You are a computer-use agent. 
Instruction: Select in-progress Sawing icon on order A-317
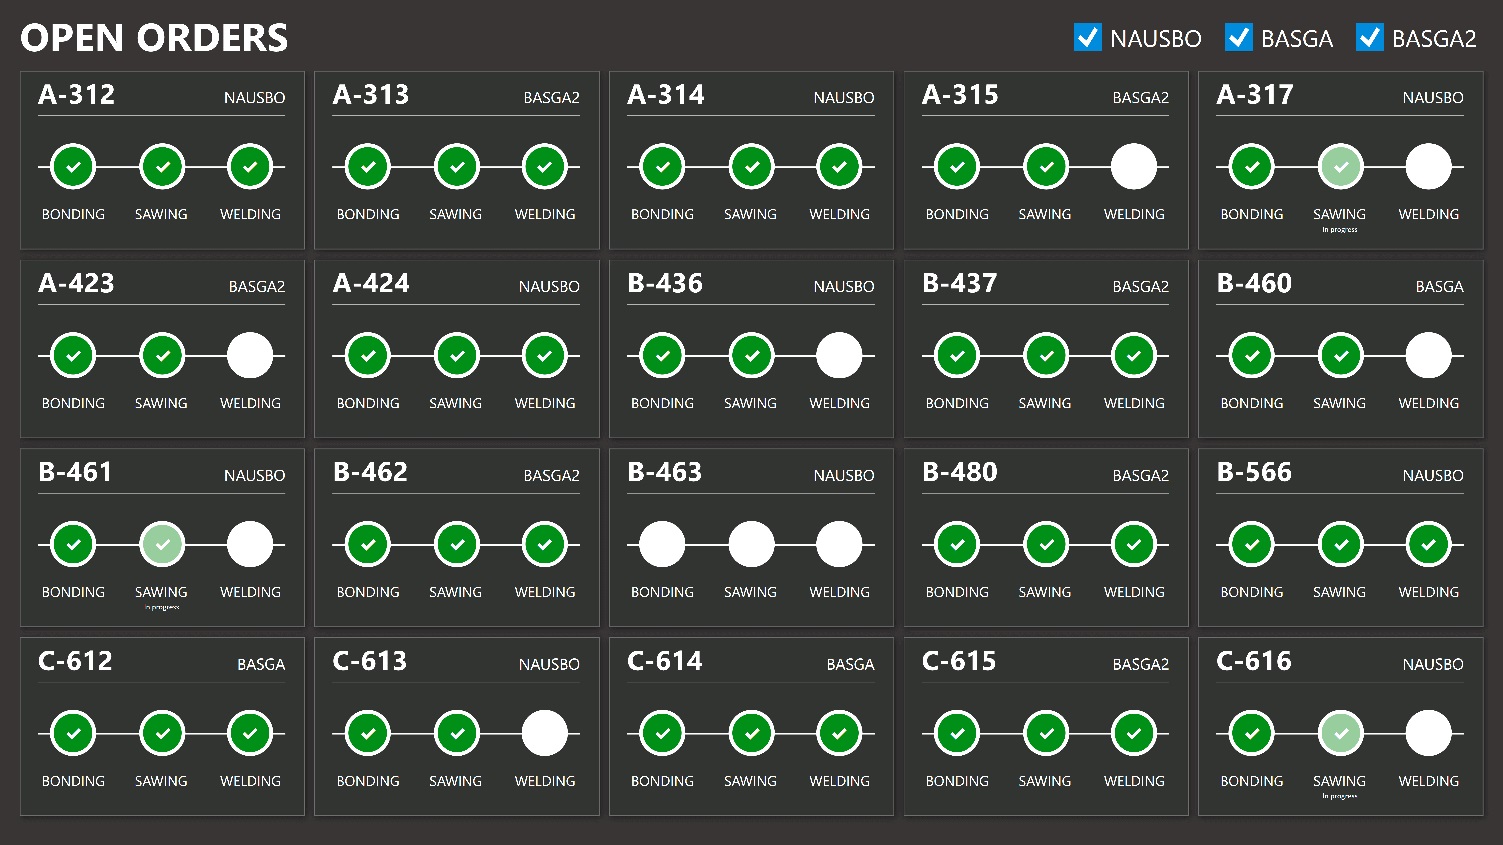(x=1340, y=167)
